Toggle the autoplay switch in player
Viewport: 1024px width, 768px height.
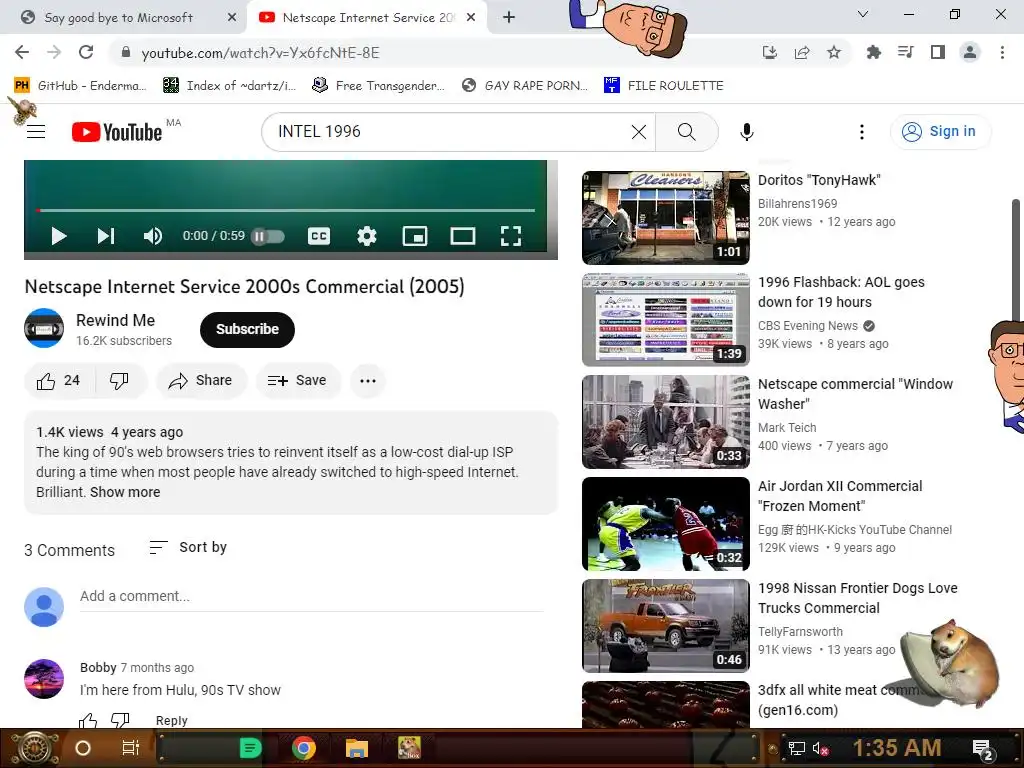coord(268,236)
